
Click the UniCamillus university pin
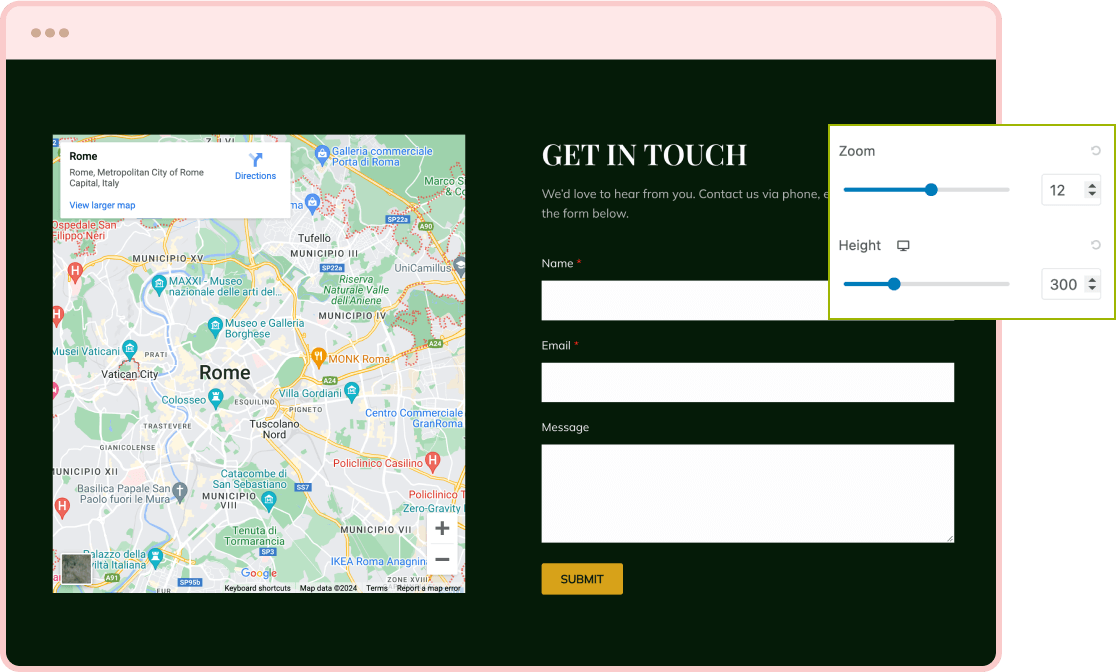pyautogui.click(x=460, y=267)
